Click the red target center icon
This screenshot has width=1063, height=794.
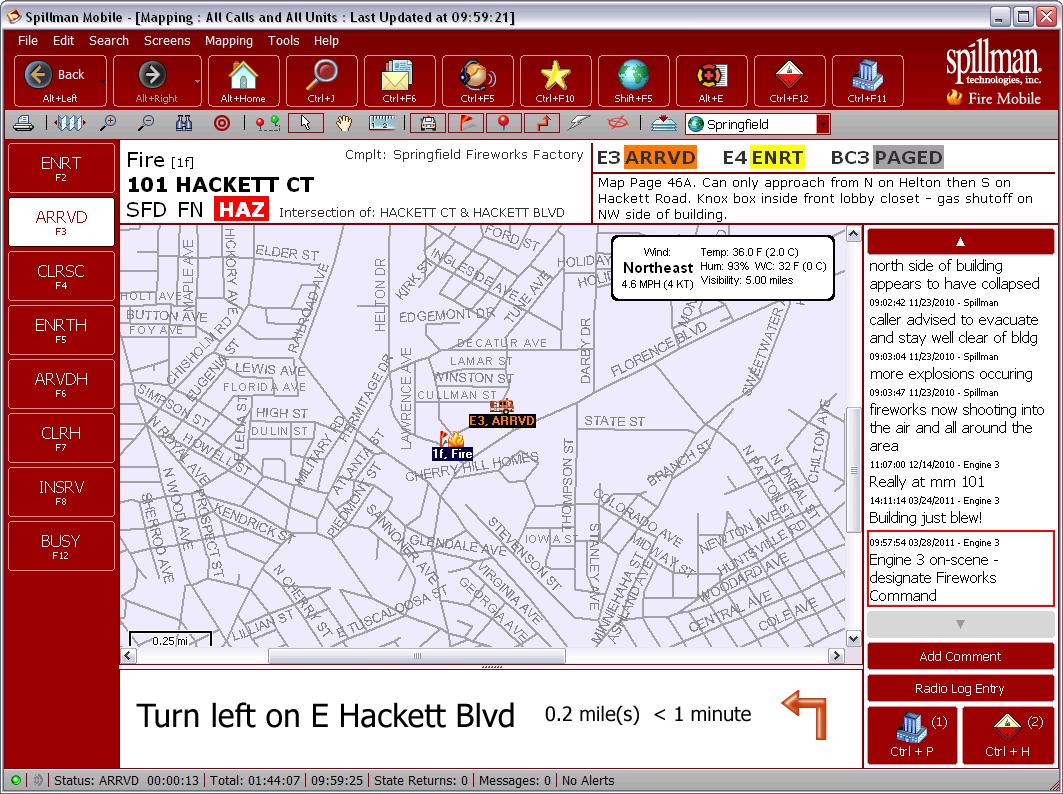coord(222,123)
